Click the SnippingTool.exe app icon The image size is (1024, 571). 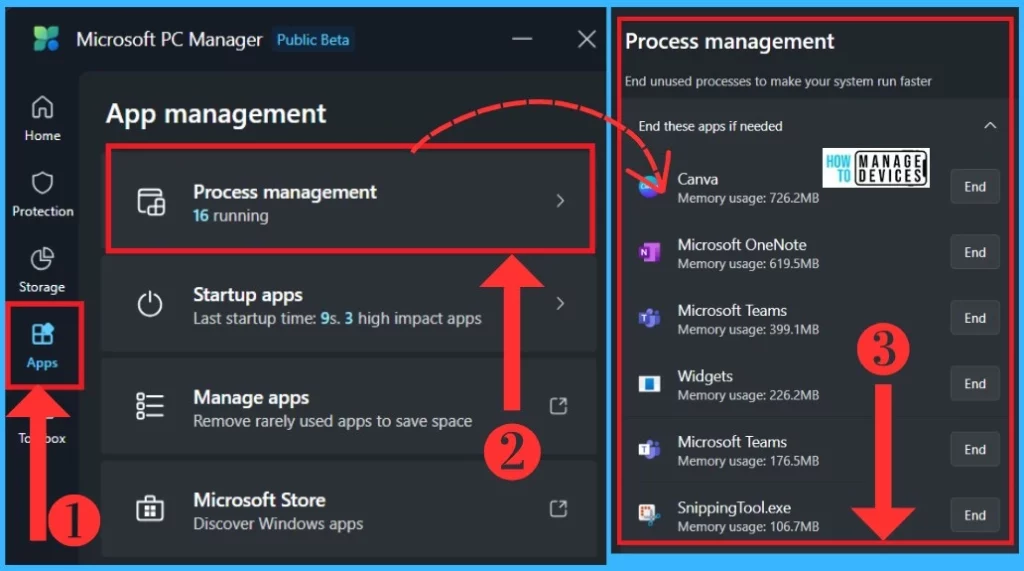[649, 515]
